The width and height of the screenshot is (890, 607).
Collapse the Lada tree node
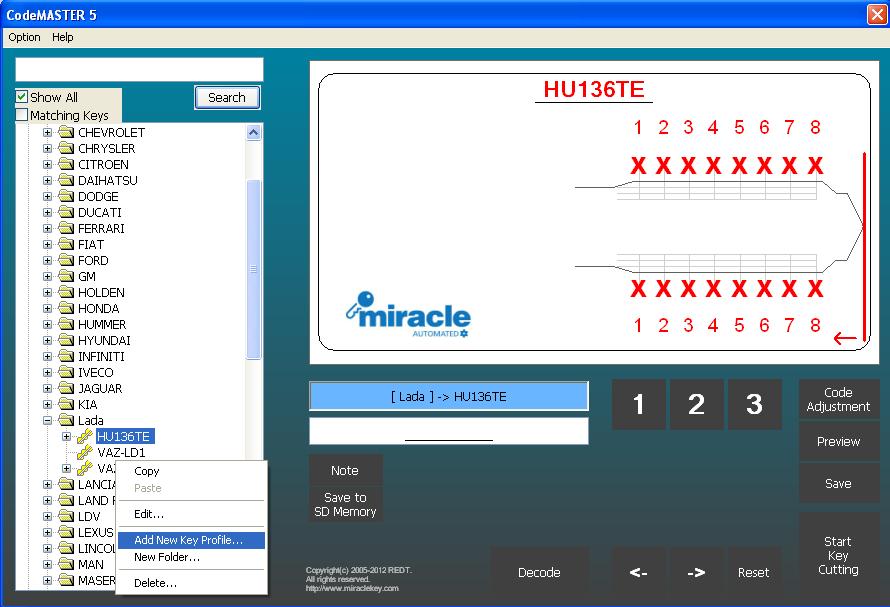(48, 420)
